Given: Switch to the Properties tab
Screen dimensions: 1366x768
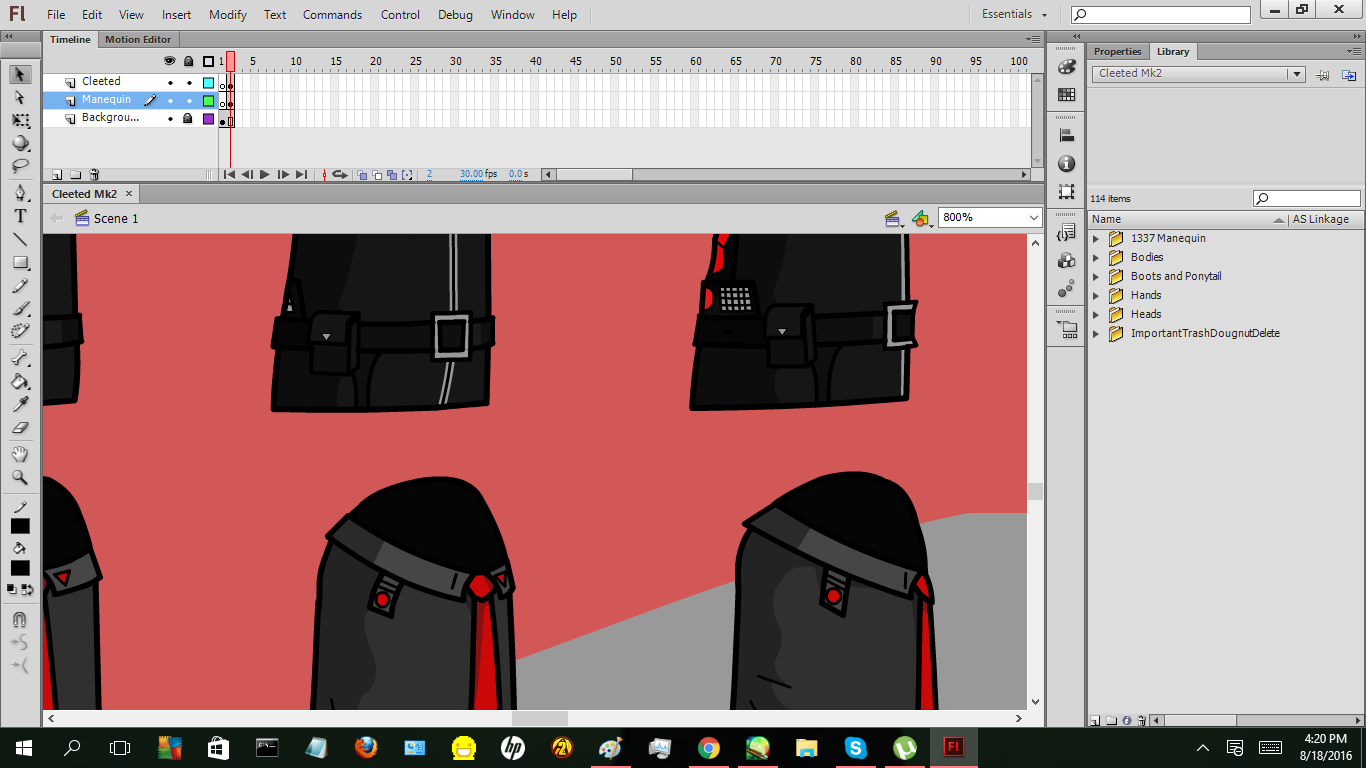Looking at the screenshot, I should point(1117,52).
